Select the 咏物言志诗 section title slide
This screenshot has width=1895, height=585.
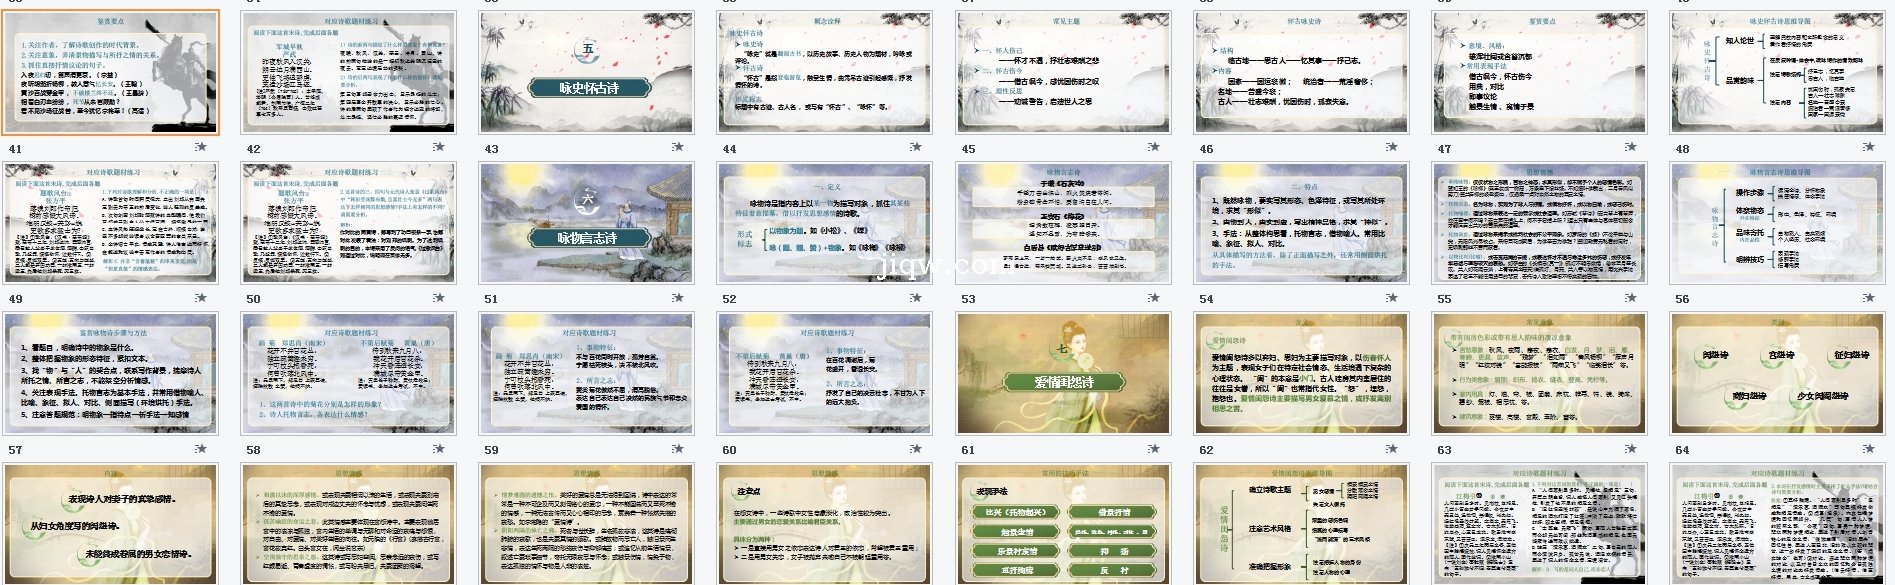(587, 222)
